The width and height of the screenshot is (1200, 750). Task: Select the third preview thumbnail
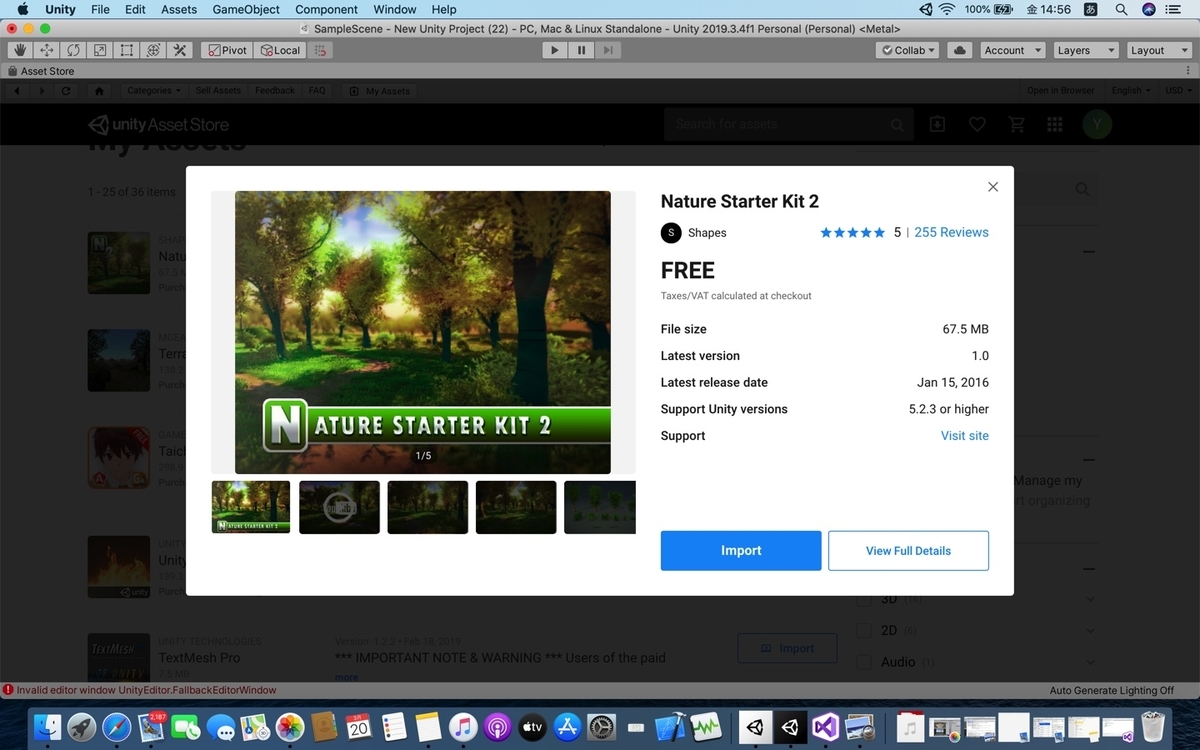click(x=428, y=507)
